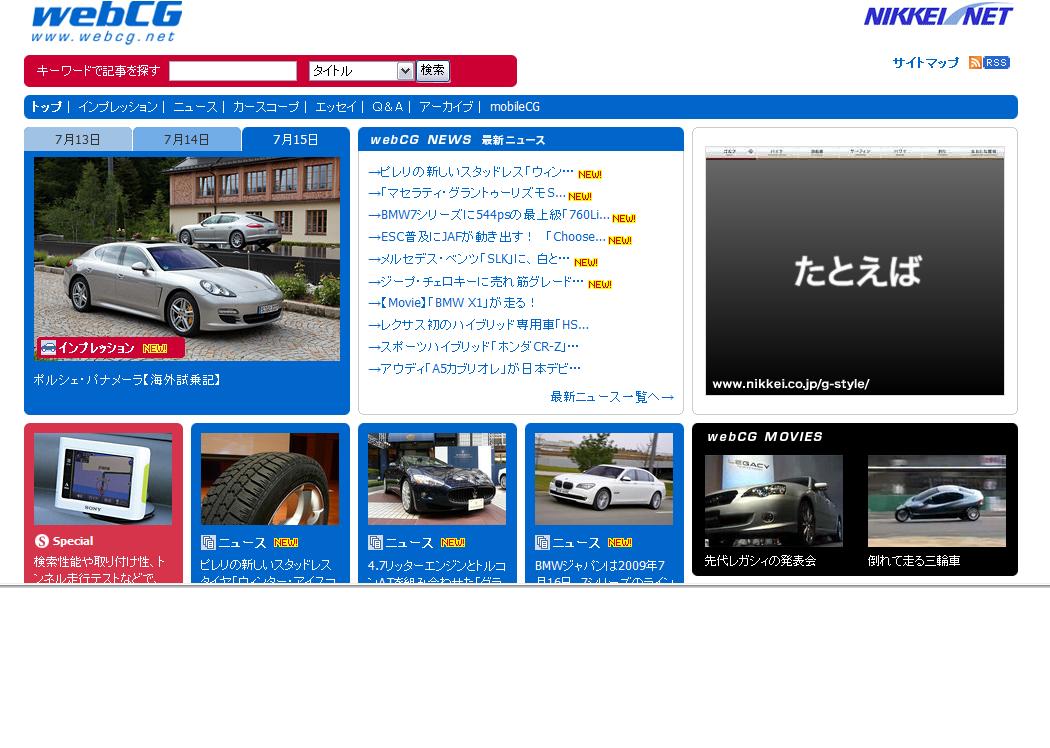Image resolution: width=1050 pixels, height=748 pixels.
Task: Switch to the 7月14日 tab
Action: [187, 139]
